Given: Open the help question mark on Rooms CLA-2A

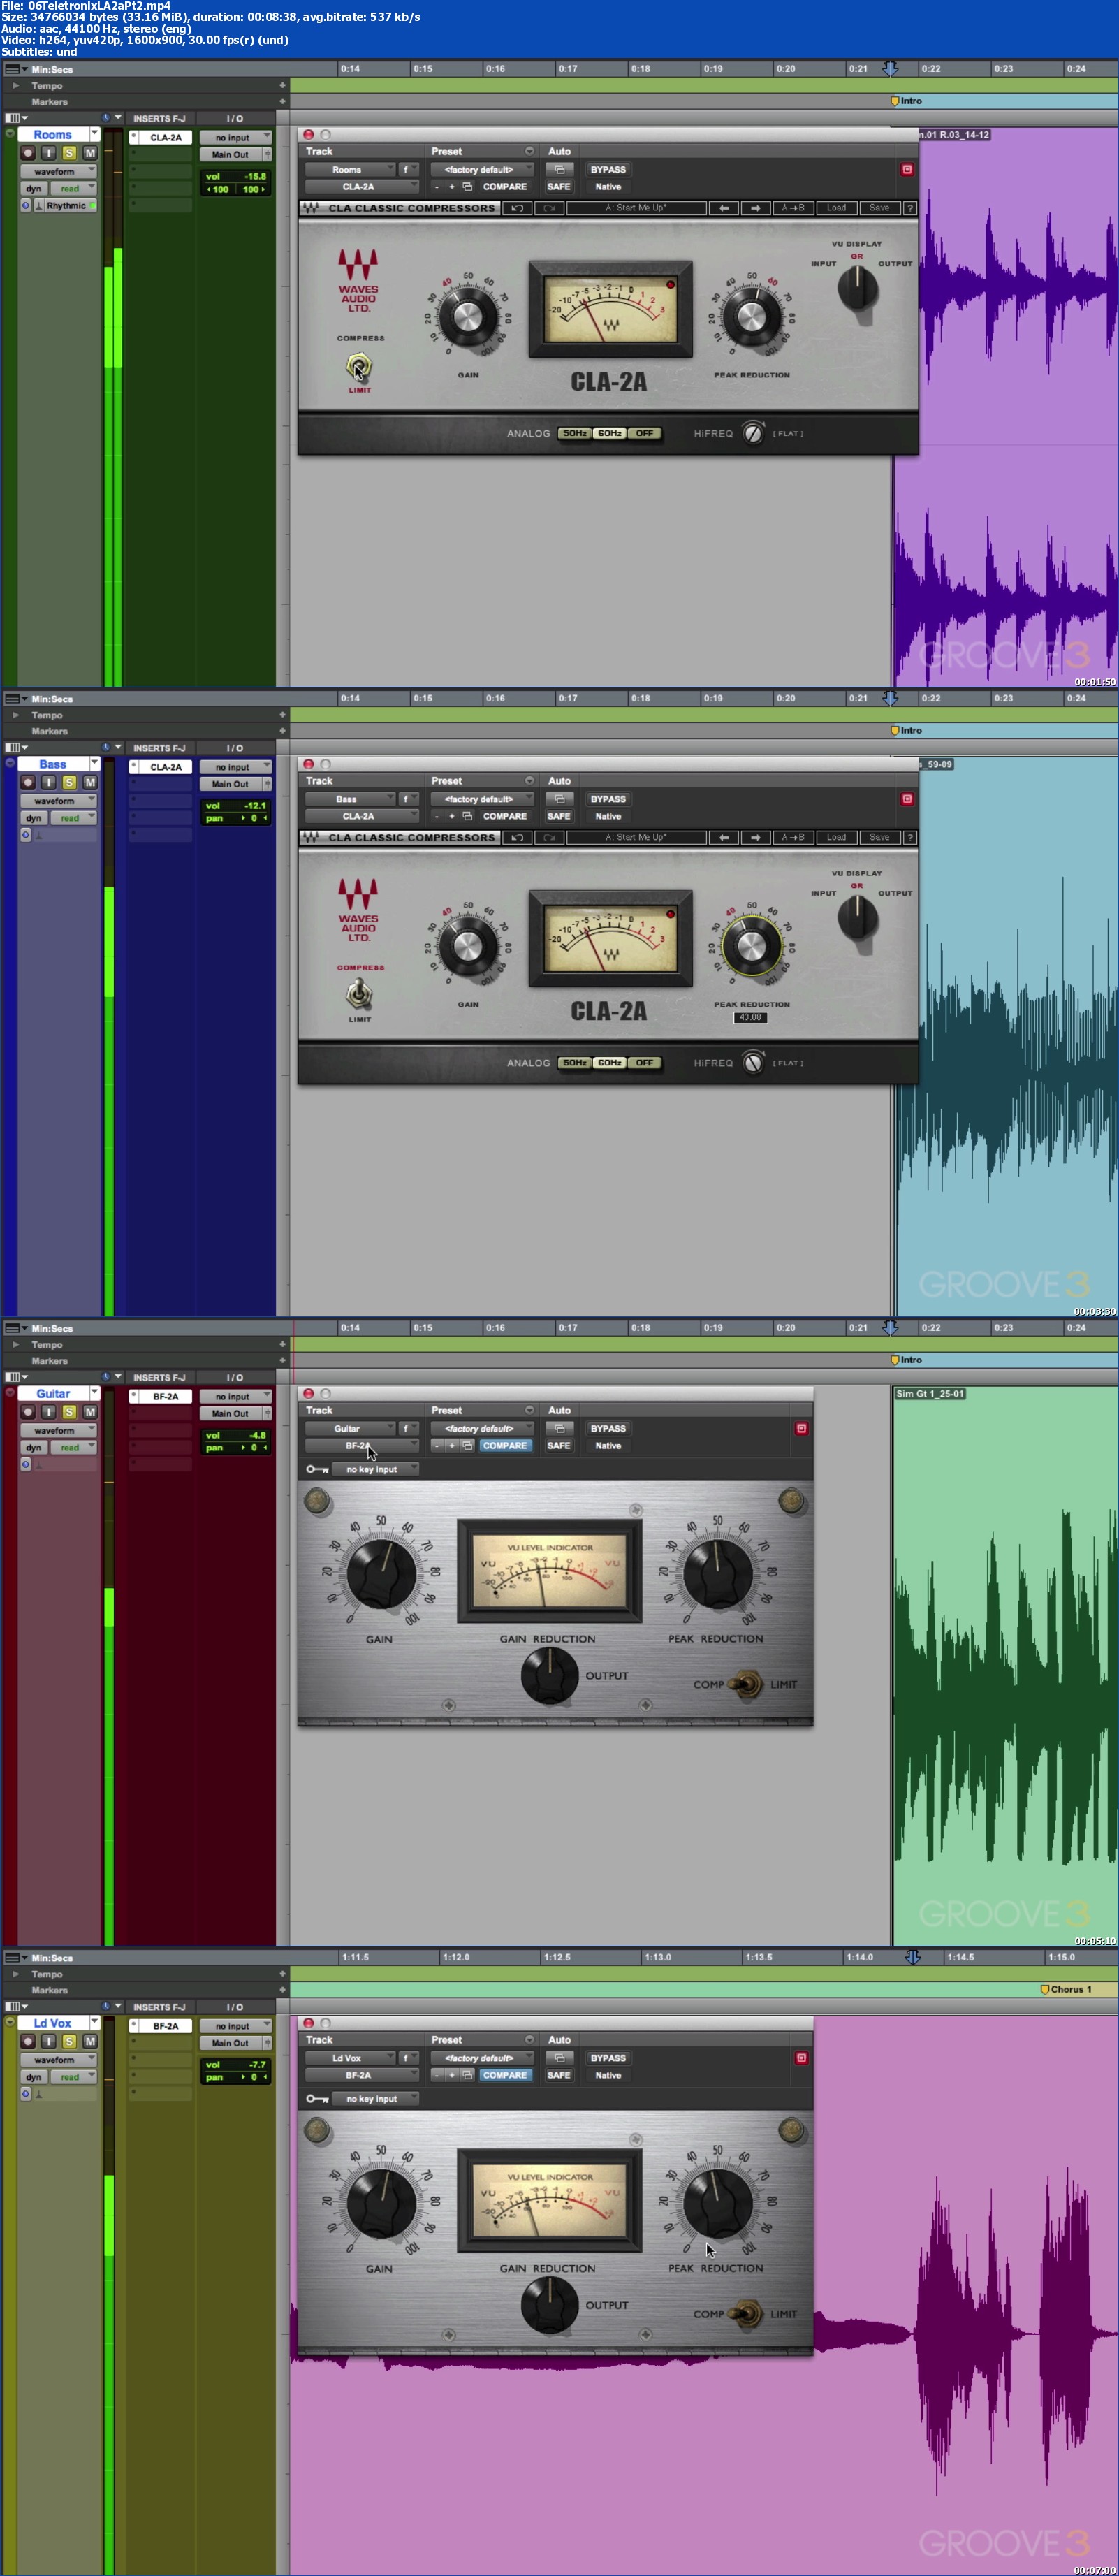Looking at the screenshot, I should tap(909, 208).
